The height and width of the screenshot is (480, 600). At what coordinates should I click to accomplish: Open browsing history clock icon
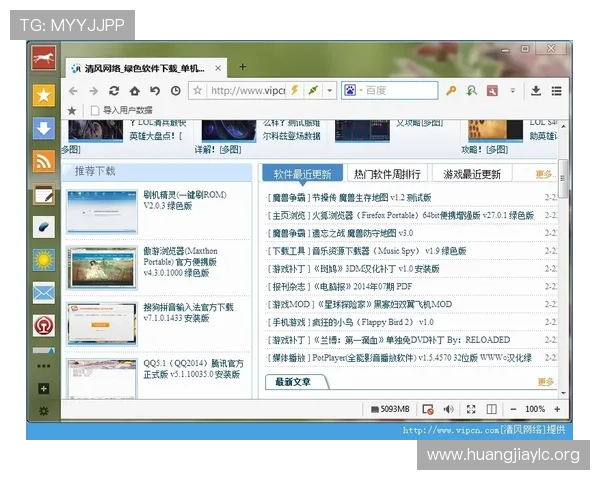[x=176, y=91]
